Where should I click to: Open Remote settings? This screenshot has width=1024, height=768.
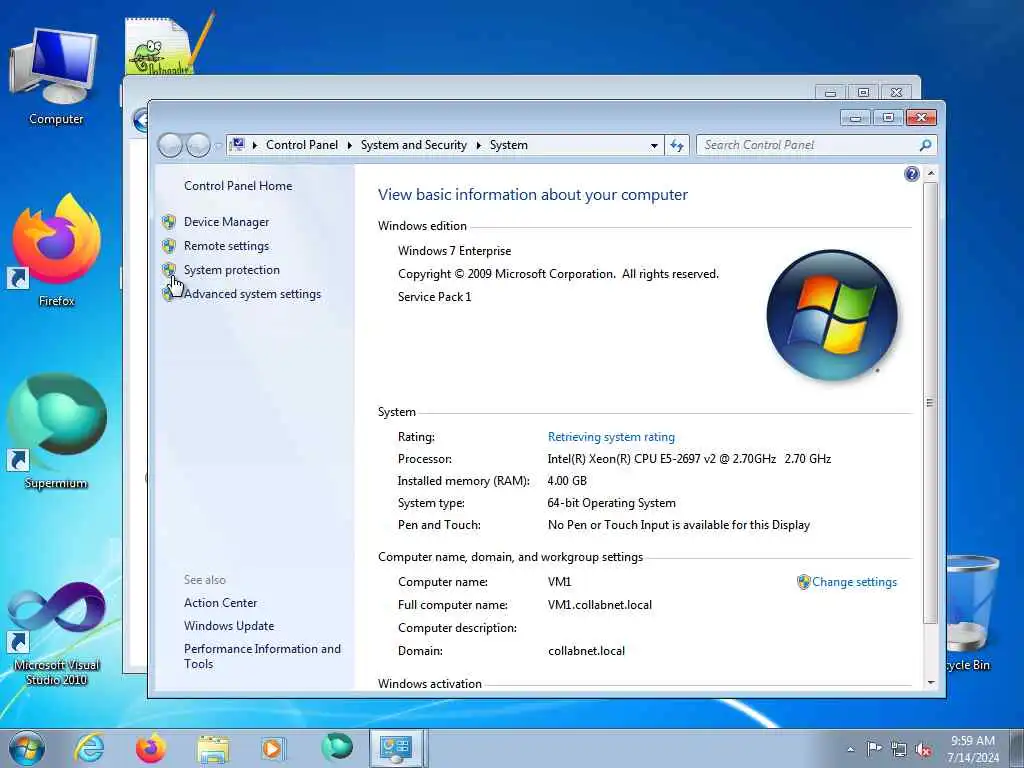pyautogui.click(x=226, y=246)
